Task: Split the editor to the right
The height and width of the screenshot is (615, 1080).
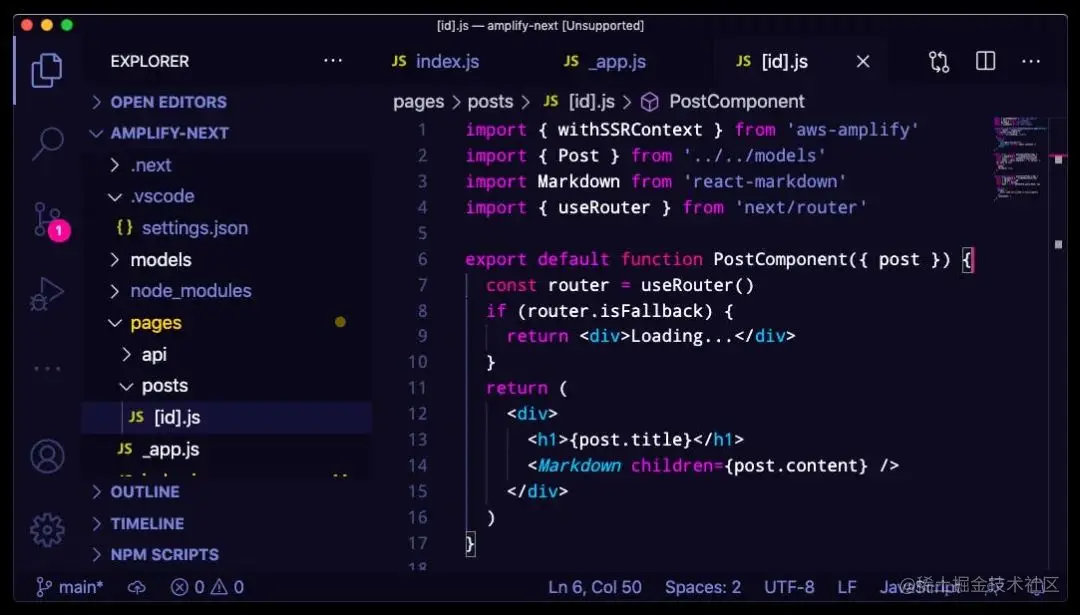Action: (x=986, y=61)
